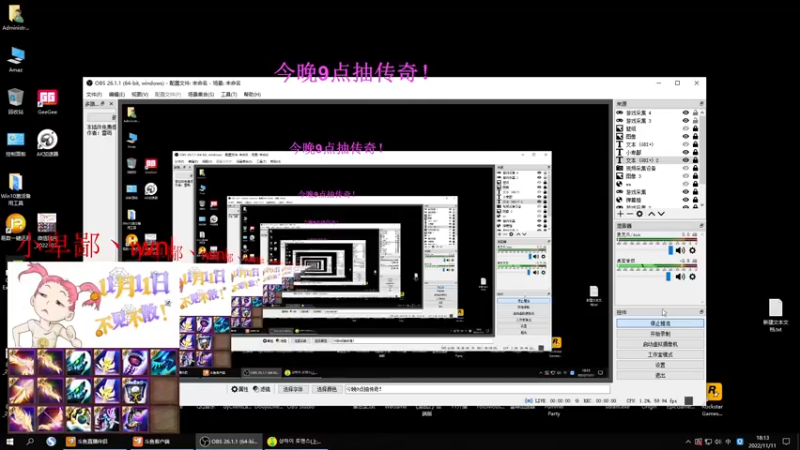Undock the Sources panel float icon

coord(702,104)
